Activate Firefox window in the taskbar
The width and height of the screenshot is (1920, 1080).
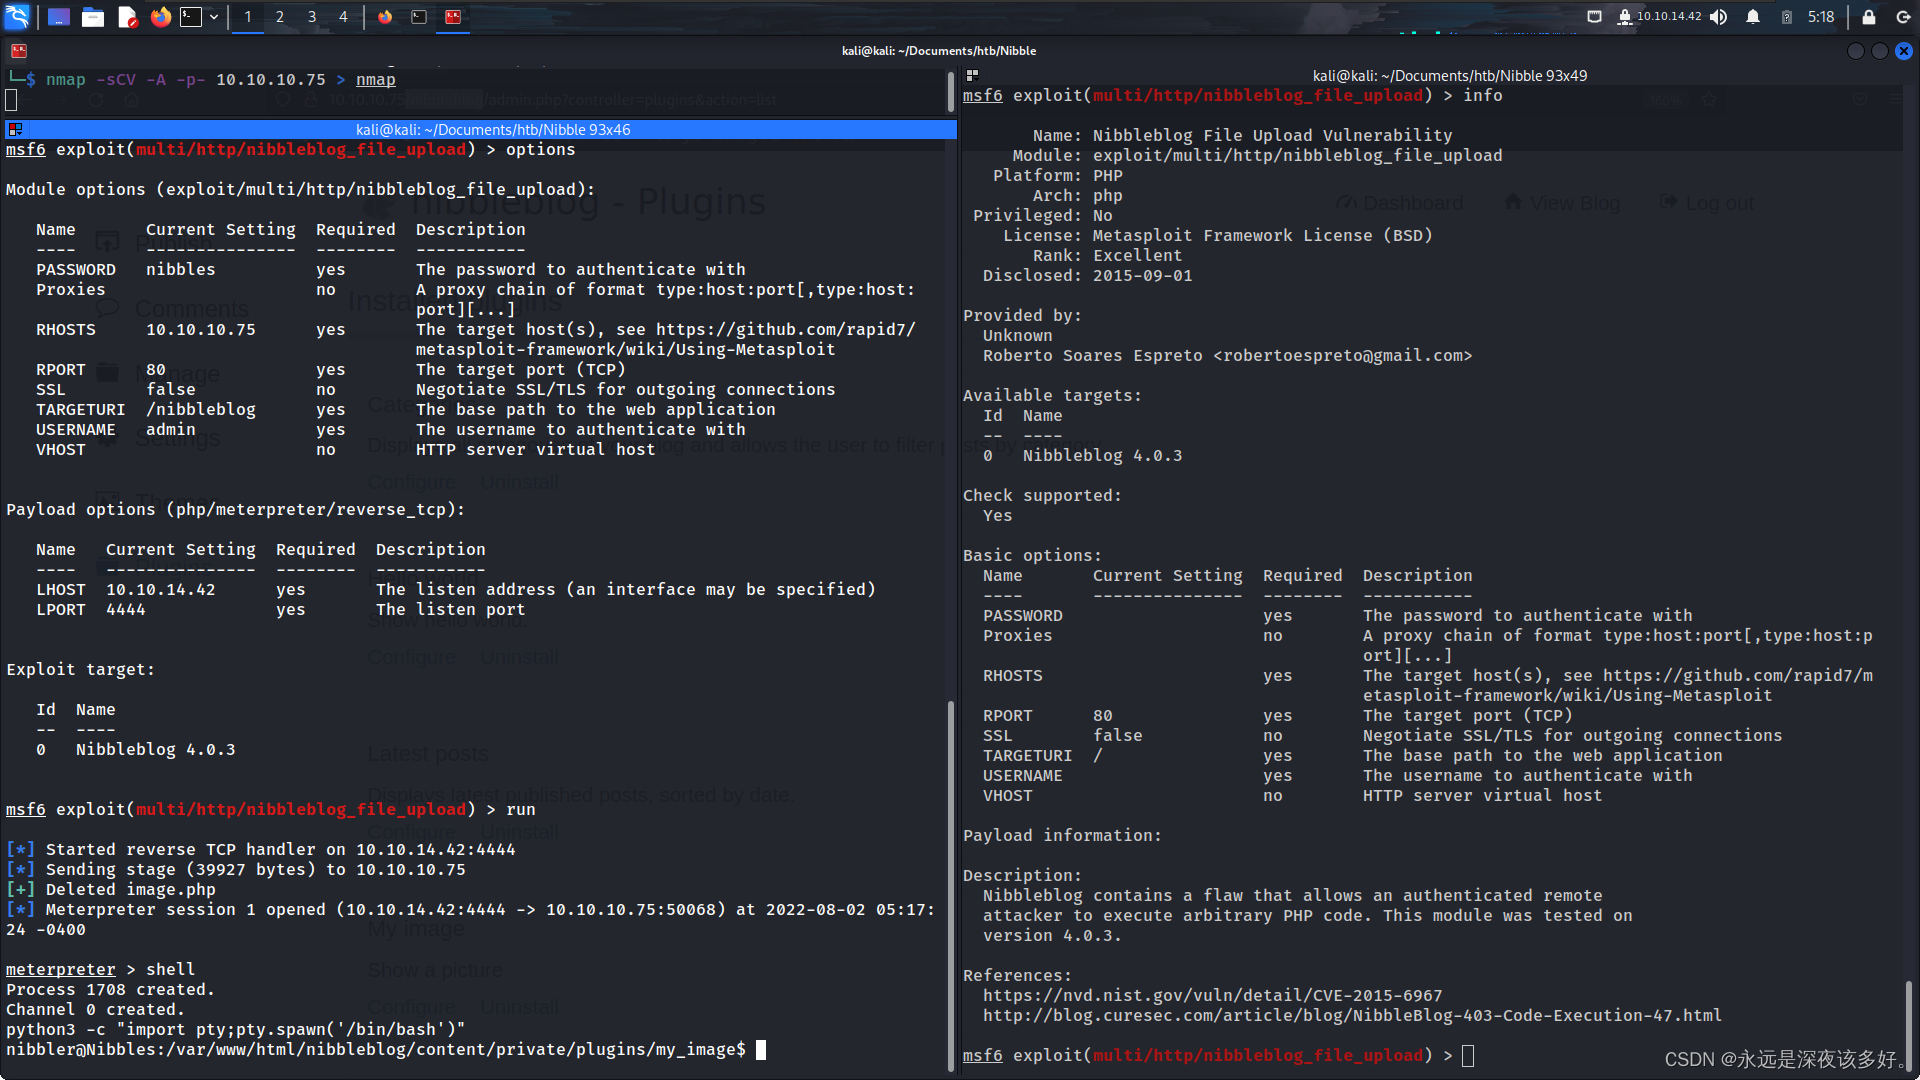pyautogui.click(x=385, y=17)
